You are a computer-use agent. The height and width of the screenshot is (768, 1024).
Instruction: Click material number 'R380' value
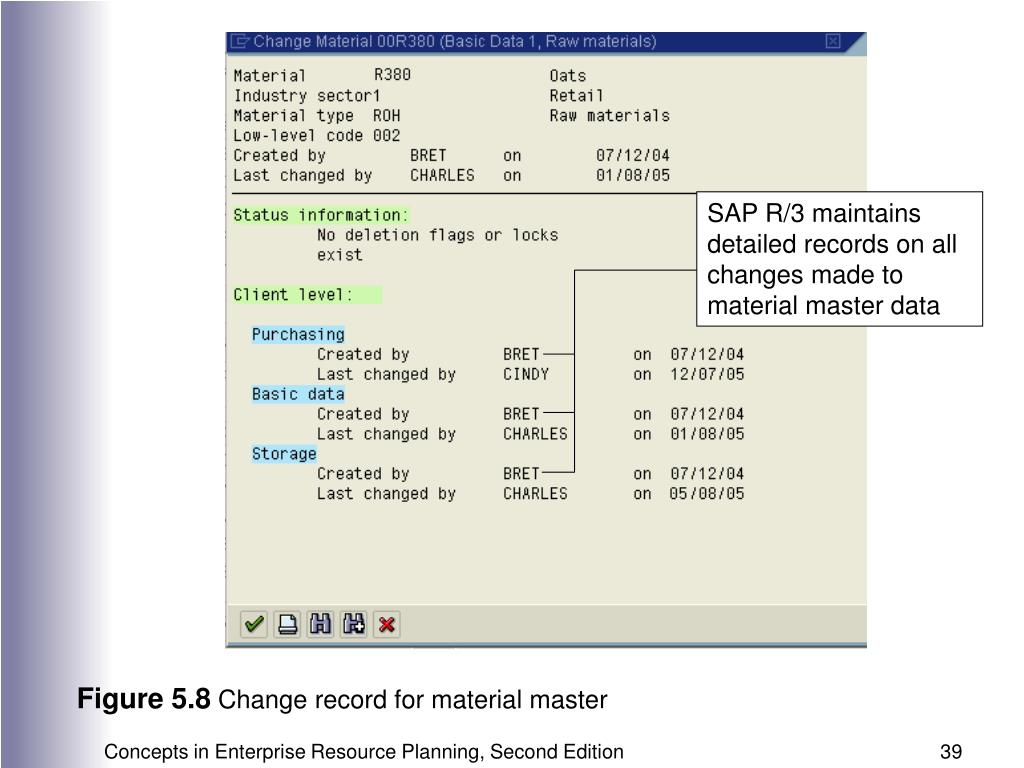click(x=392, y=75)
